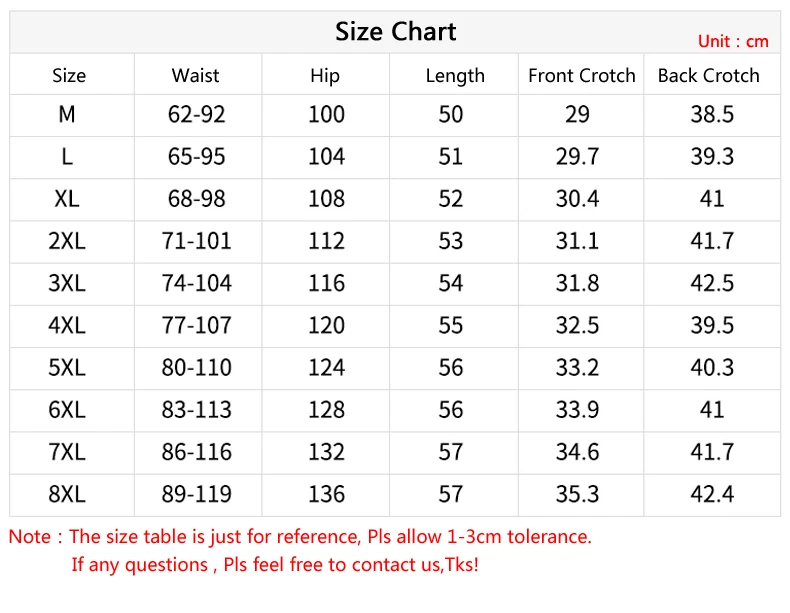The height and width of the screenshot is (613, 790).
Task: Click the M size row label
Action: [x=67, y=115]
